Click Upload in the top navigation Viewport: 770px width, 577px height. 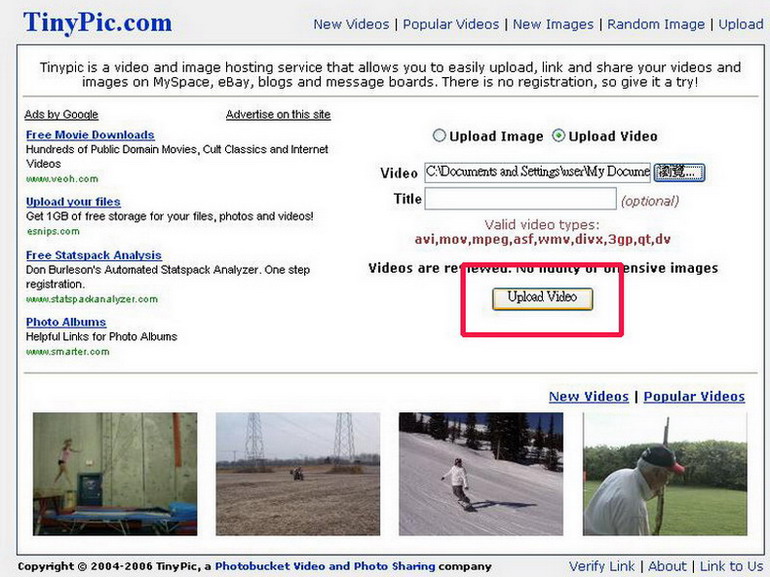pos(741,24)
